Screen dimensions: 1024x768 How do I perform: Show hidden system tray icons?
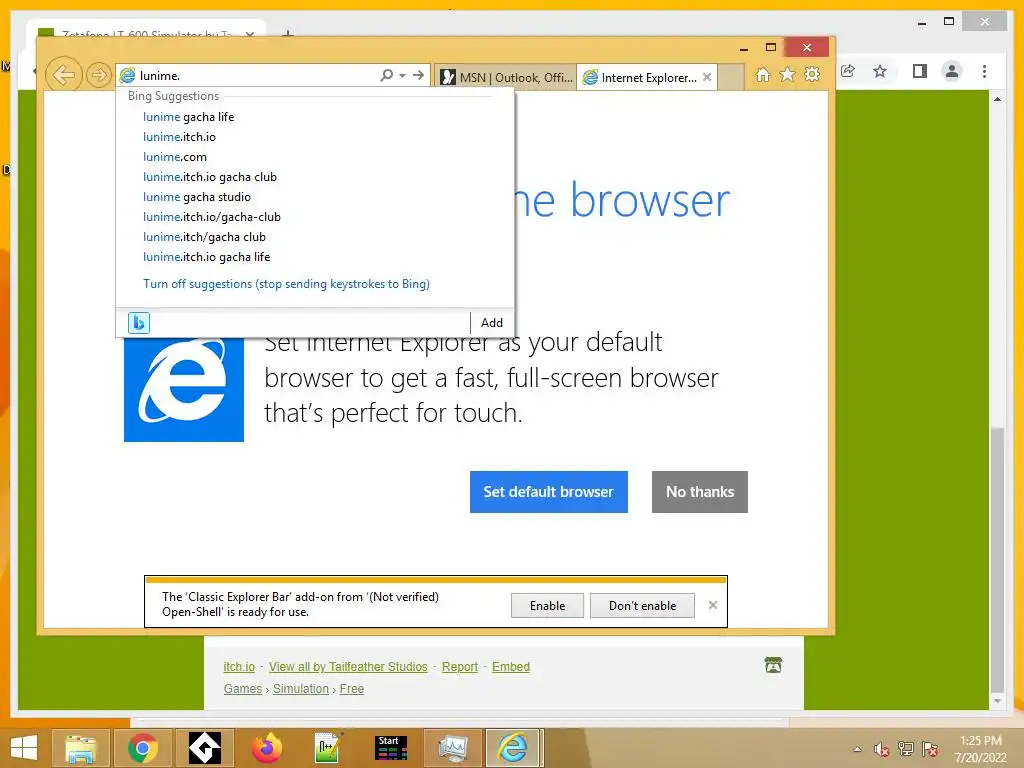[857, 749]
